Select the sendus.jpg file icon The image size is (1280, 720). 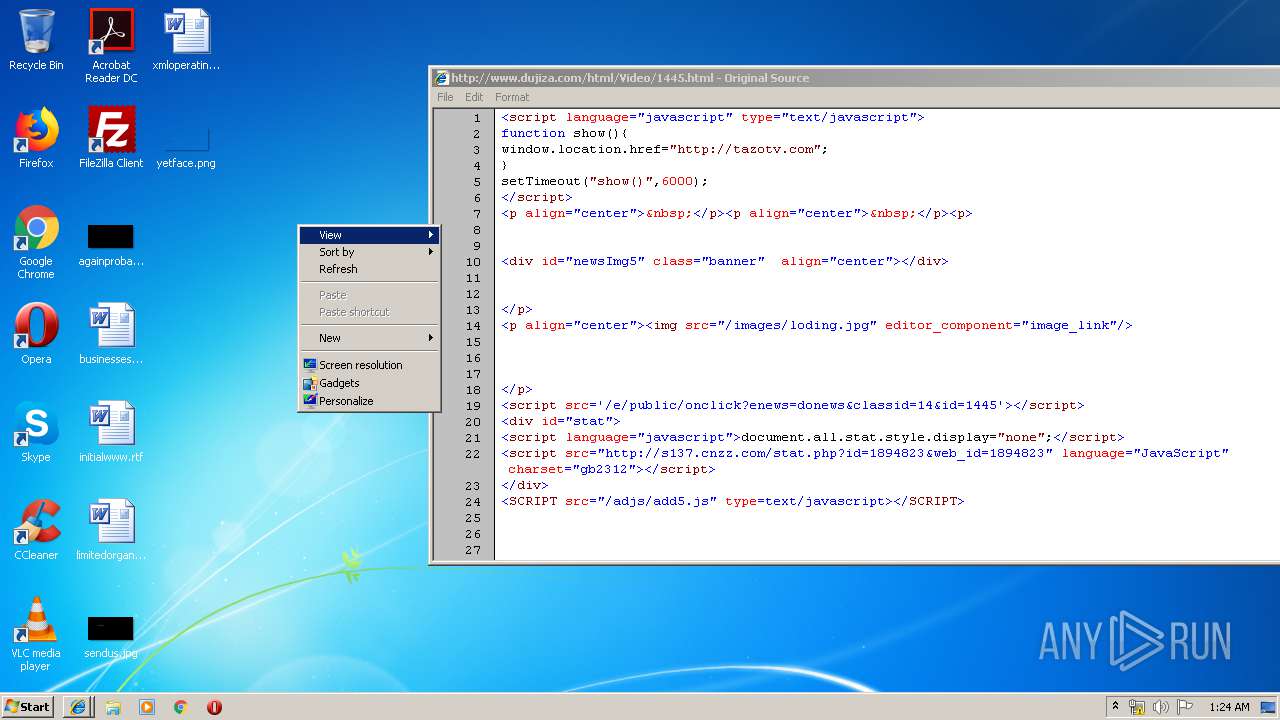111,637
